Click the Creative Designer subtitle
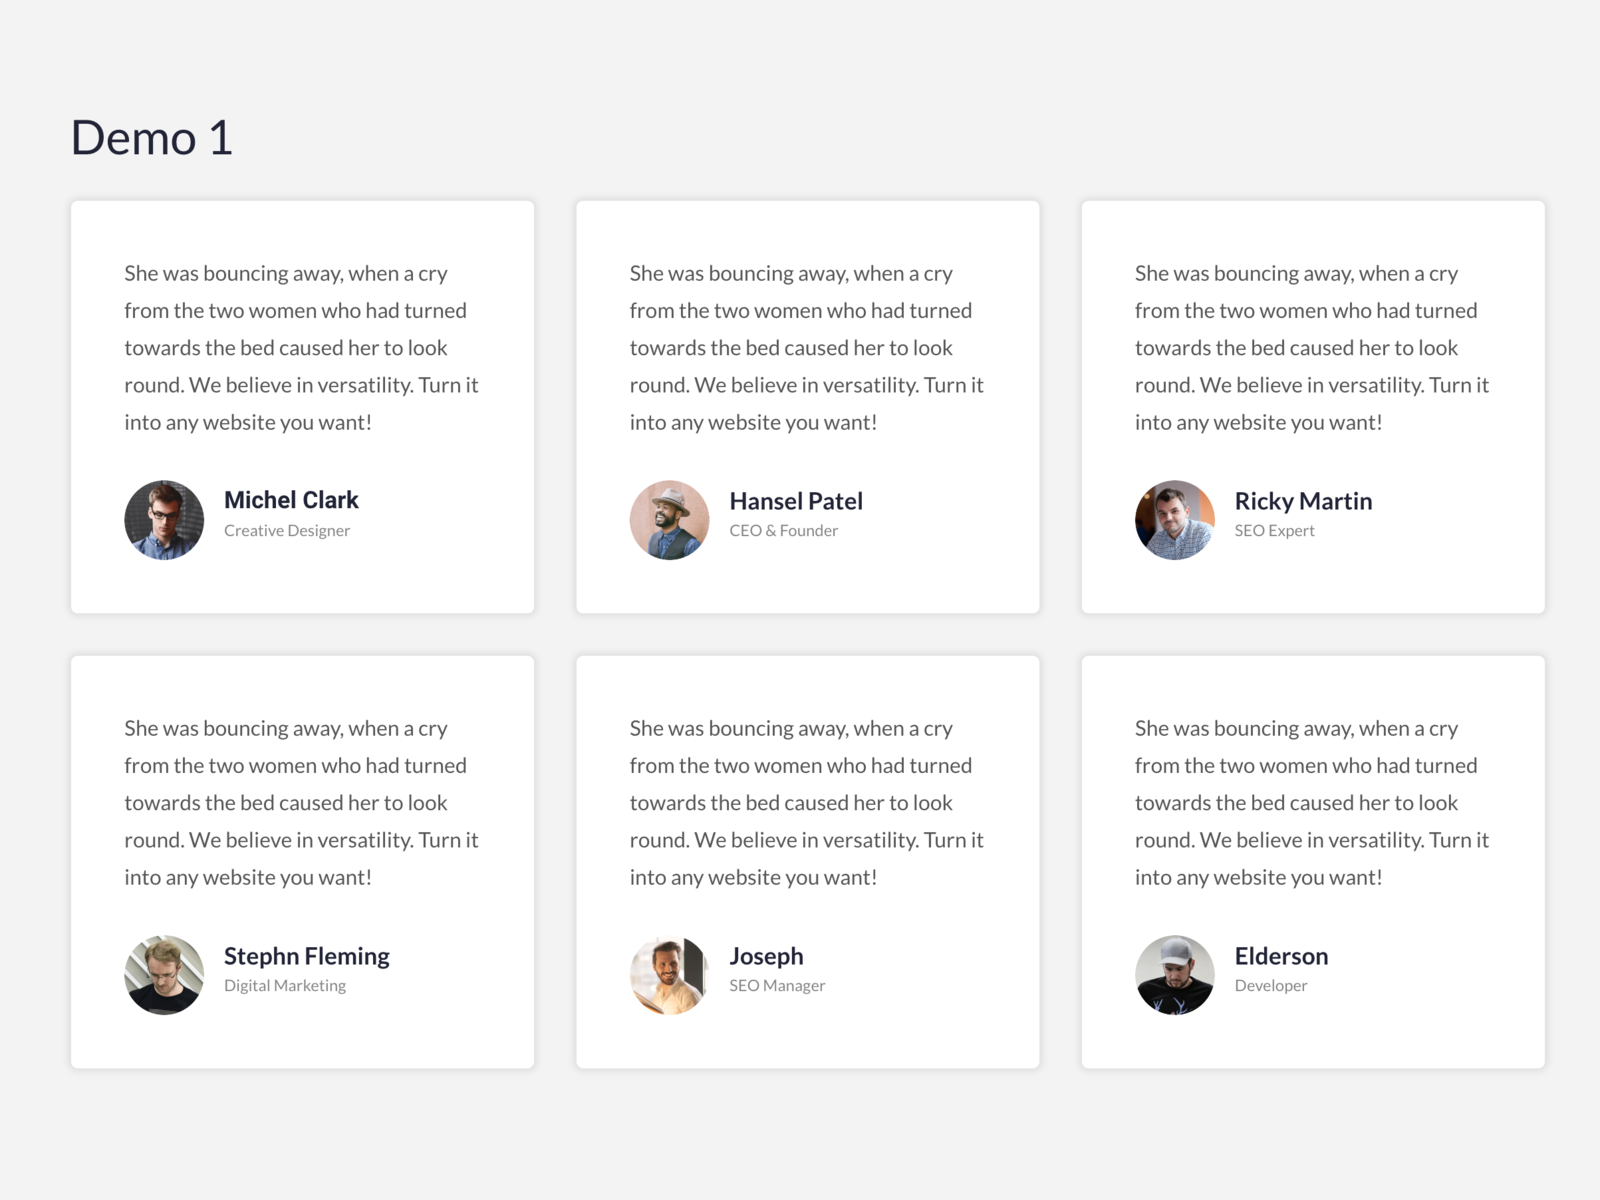 pos(287,531)
